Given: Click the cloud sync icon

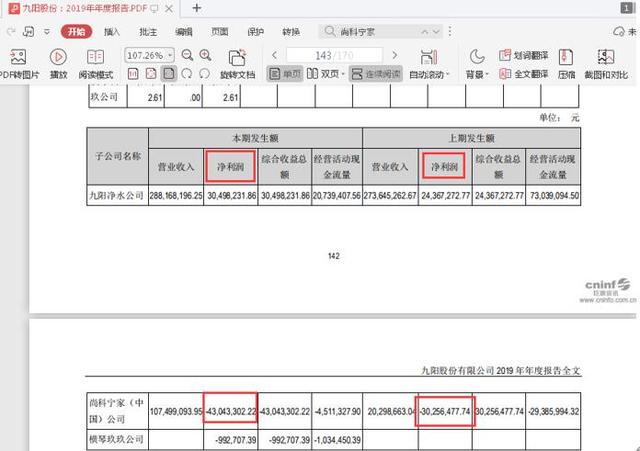Looking at the screenshot, I should point(619,31).
